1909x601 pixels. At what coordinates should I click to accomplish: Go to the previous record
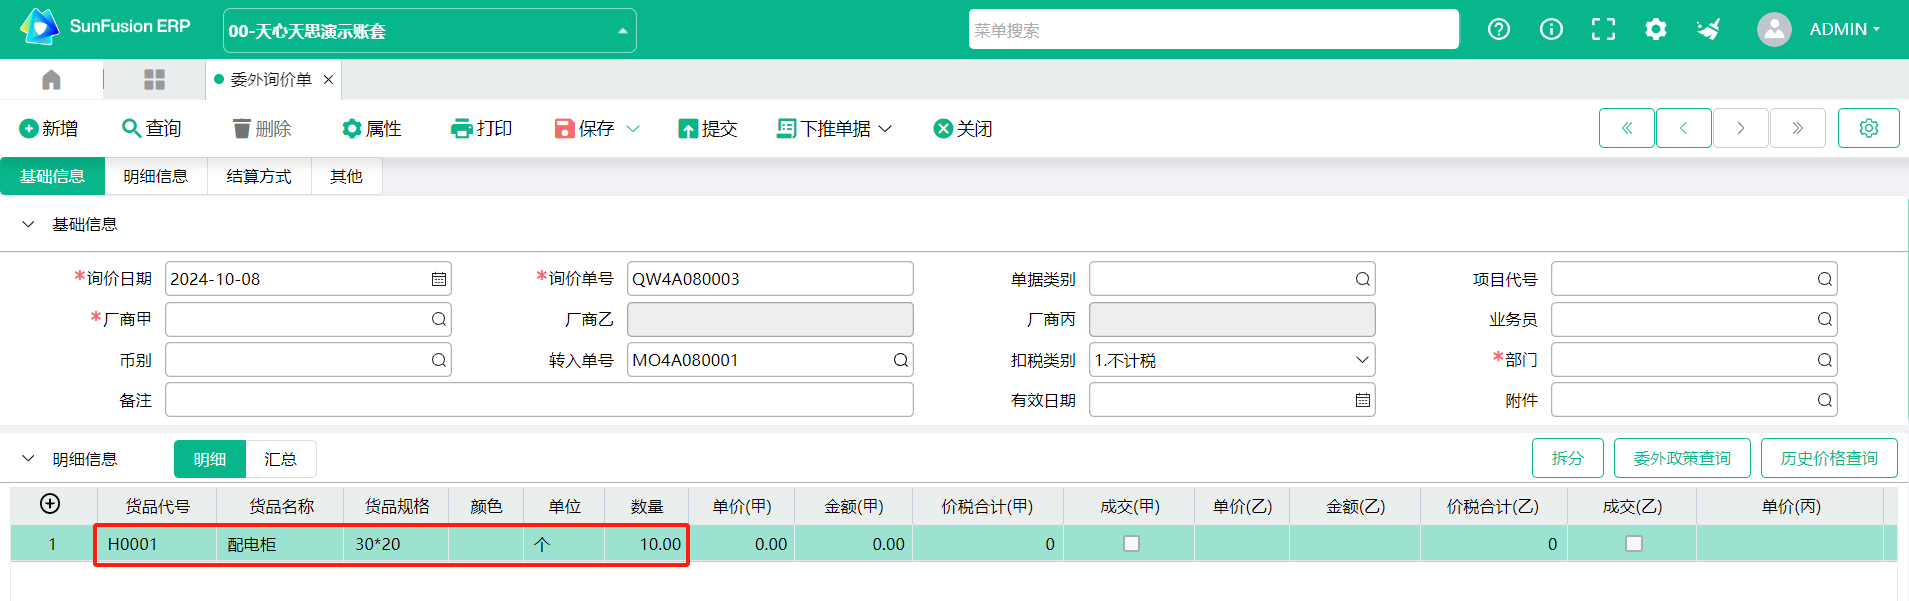click(x=1684, y=128)
